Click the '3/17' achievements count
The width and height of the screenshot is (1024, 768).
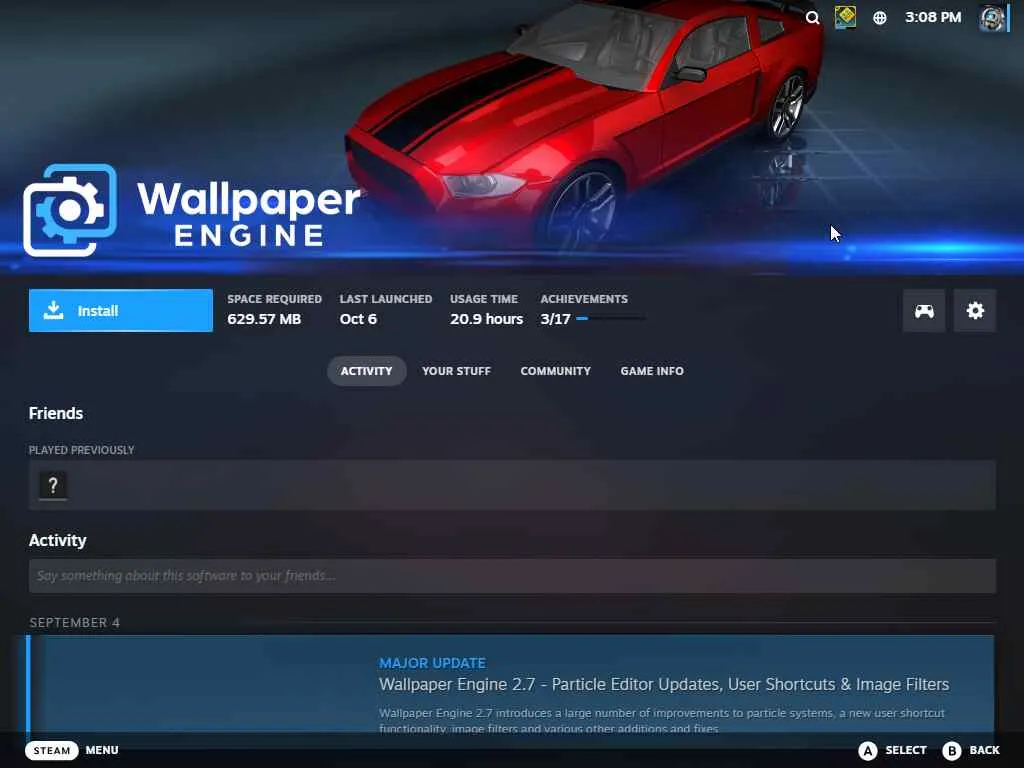[555, 319]
